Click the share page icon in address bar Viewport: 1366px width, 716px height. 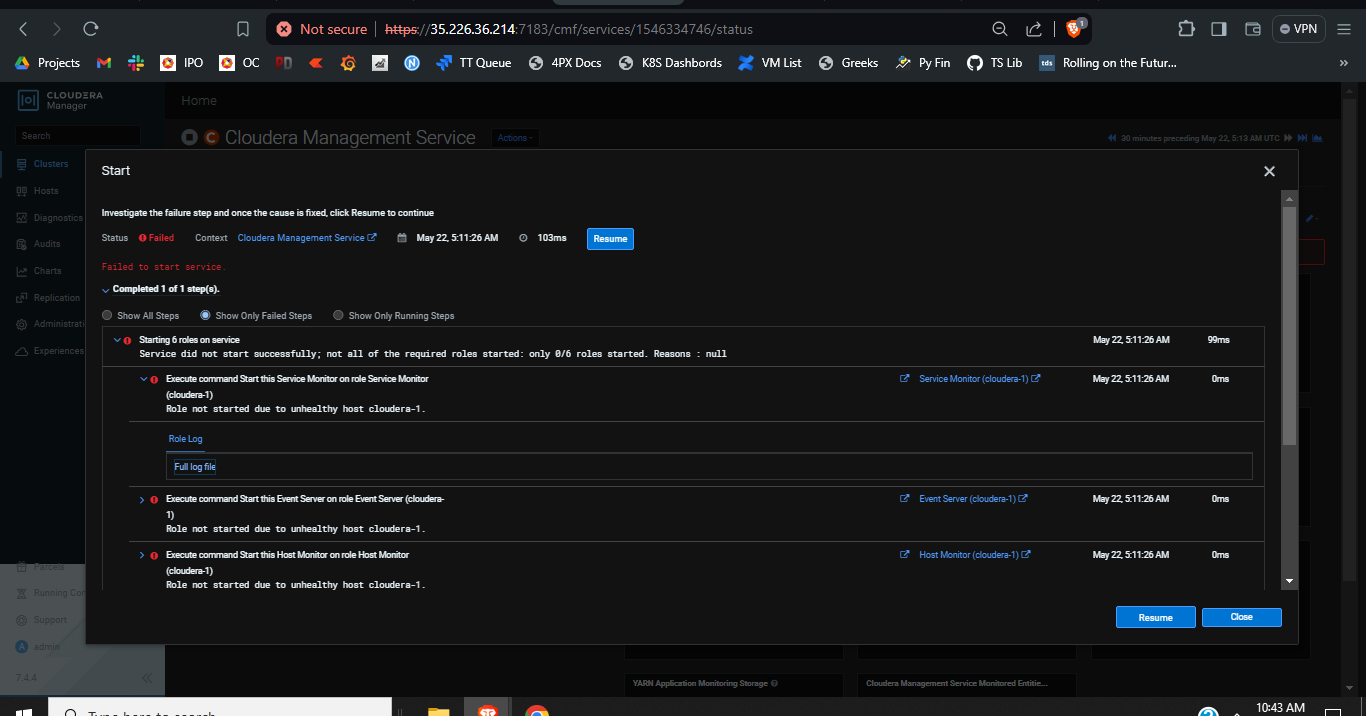click(x=1035, y=29)
